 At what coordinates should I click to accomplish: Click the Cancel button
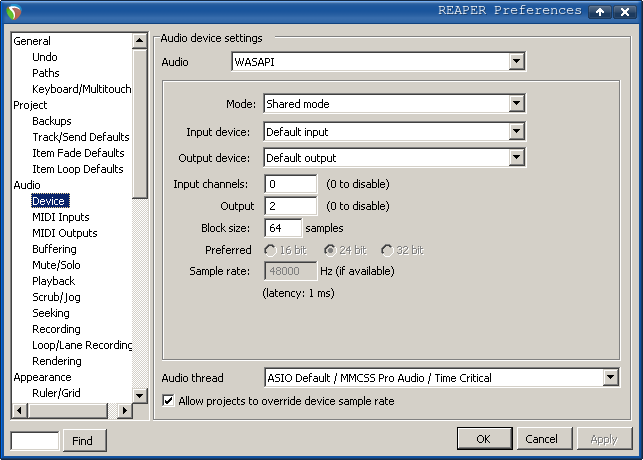544,439
